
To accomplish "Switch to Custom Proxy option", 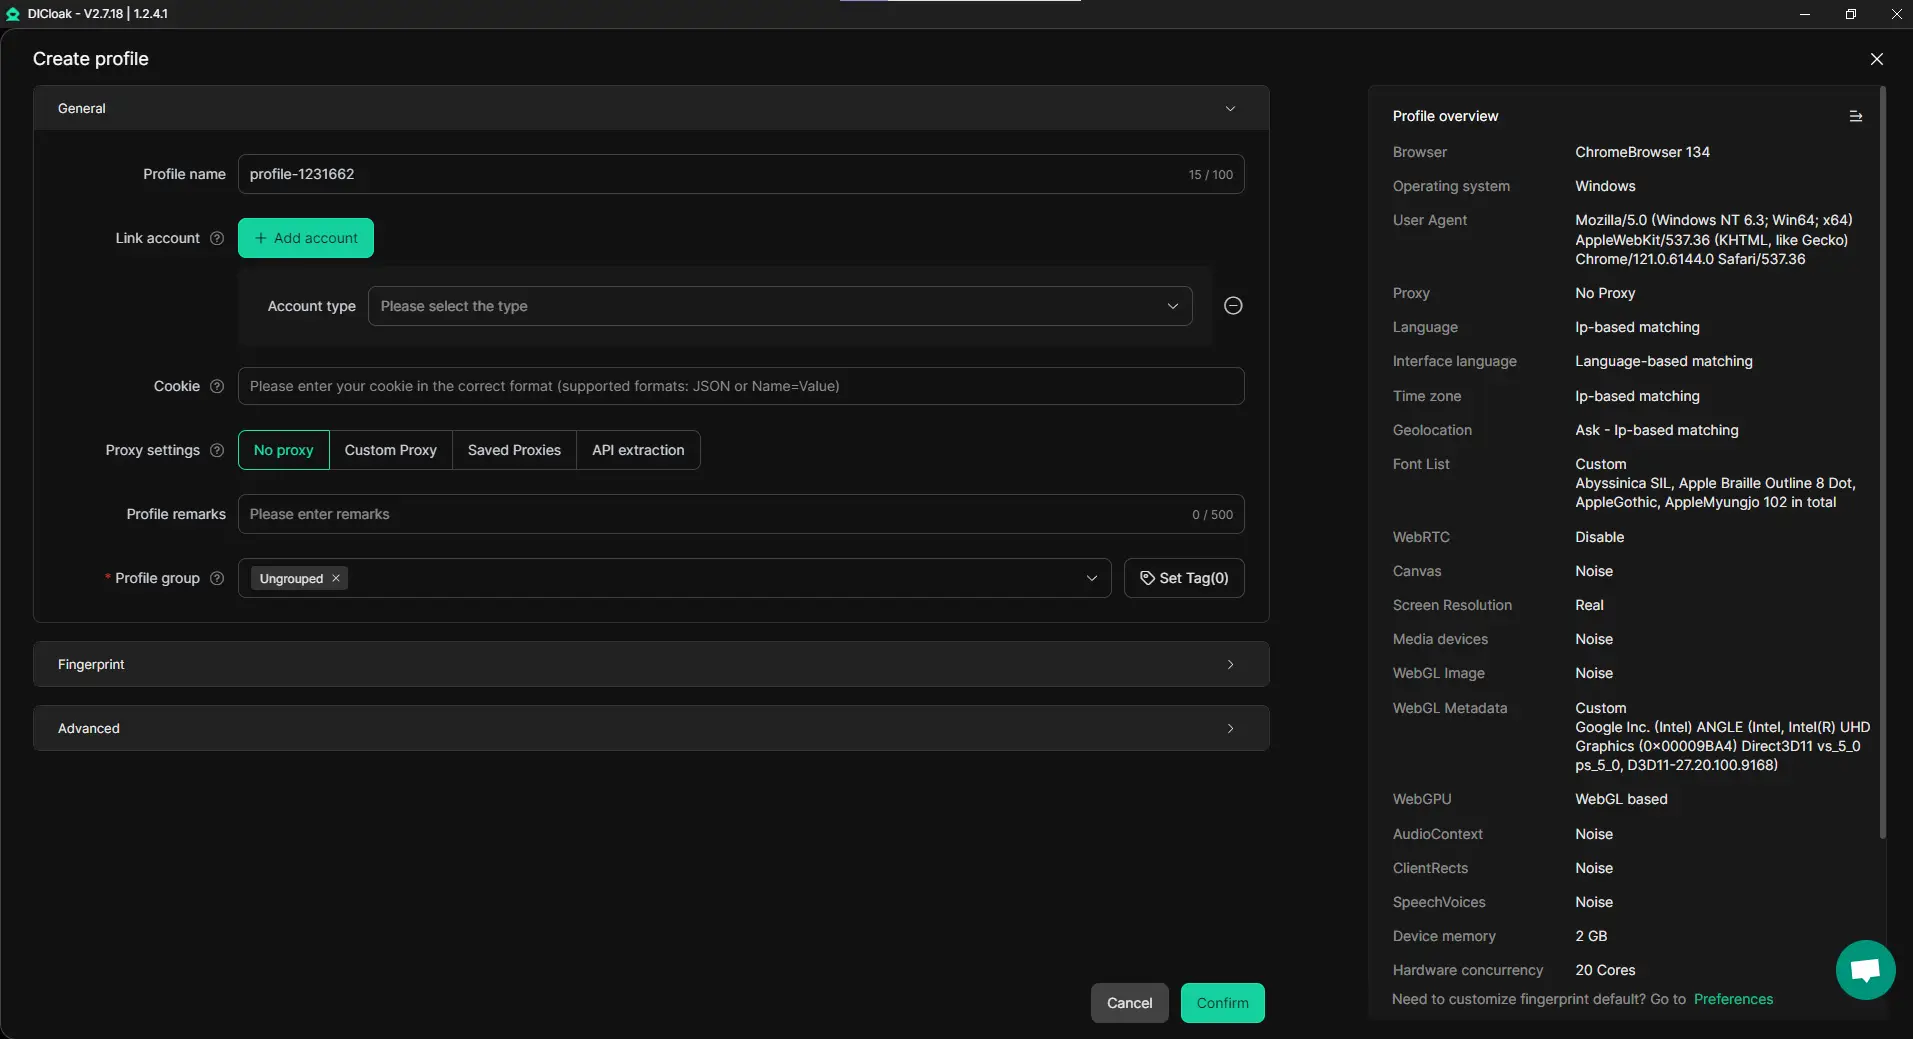I will coord(390,450).
